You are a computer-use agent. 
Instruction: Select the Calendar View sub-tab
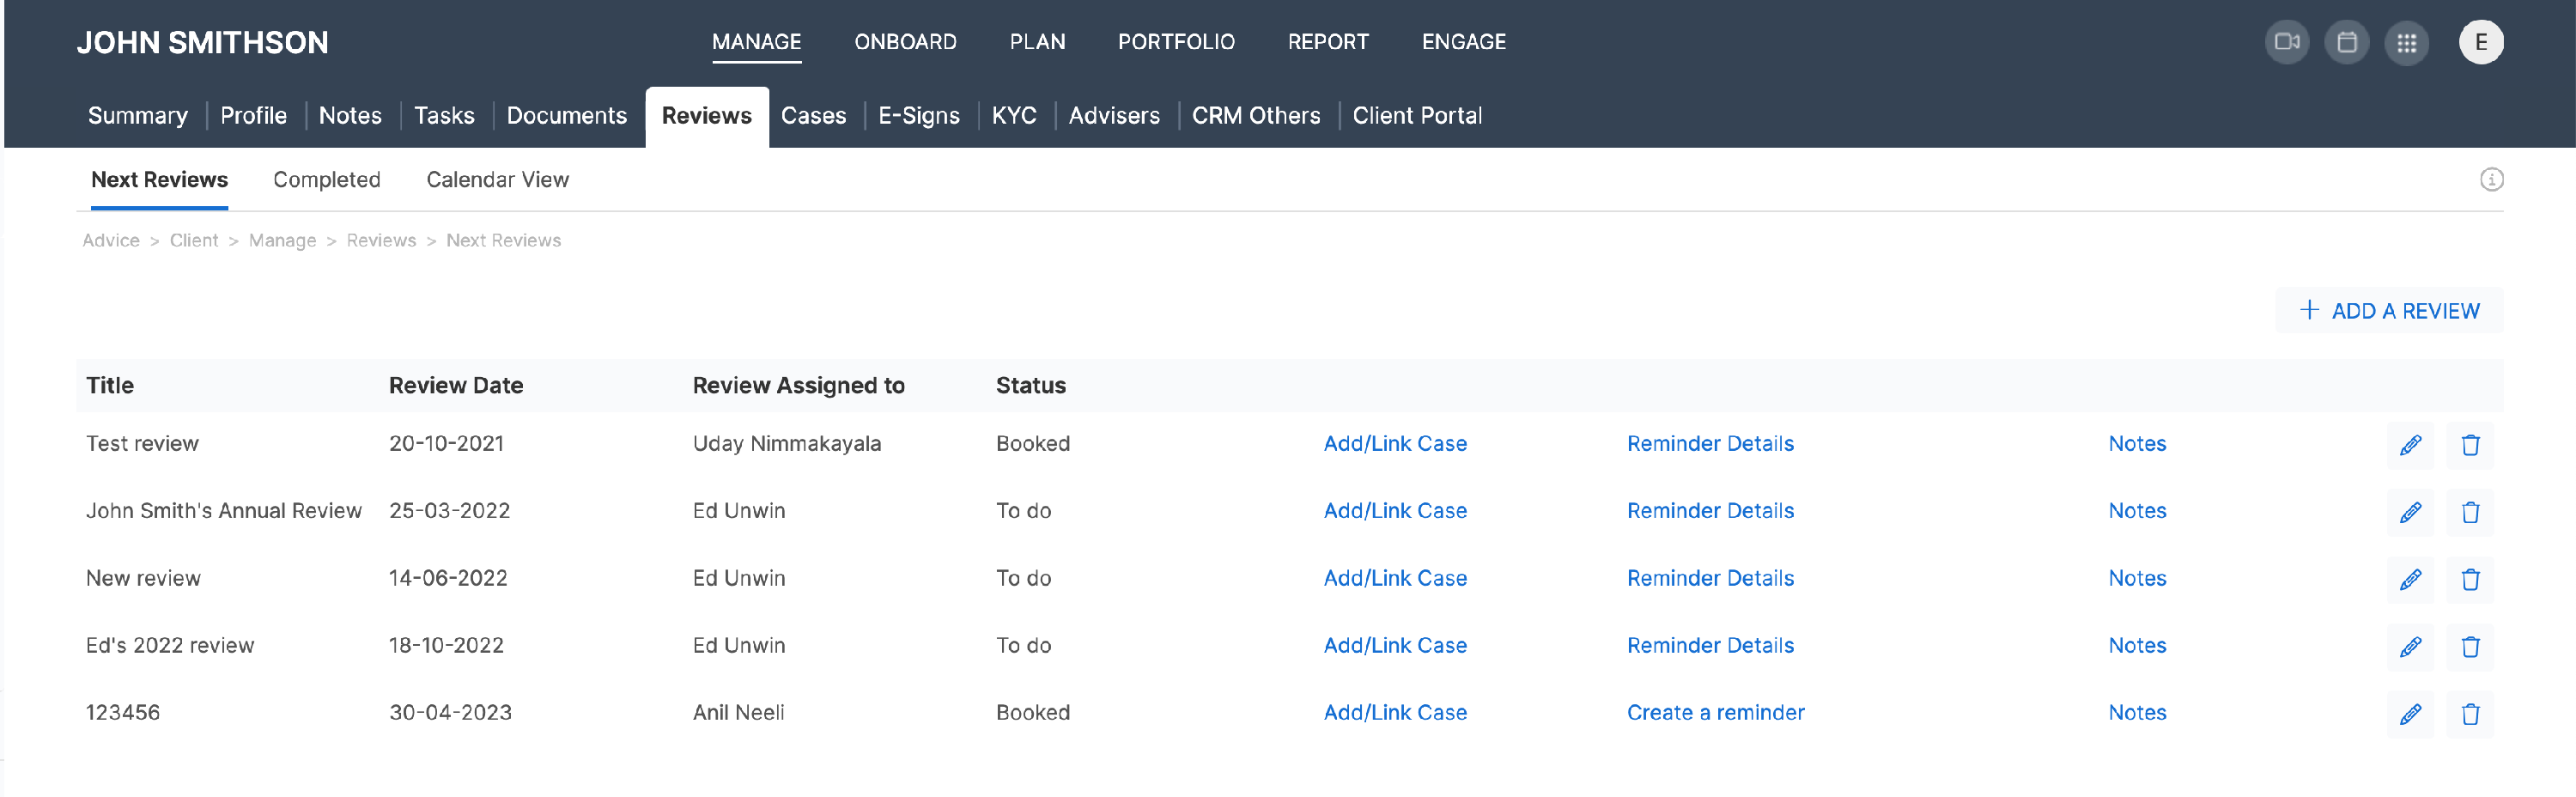pos(497,180)
